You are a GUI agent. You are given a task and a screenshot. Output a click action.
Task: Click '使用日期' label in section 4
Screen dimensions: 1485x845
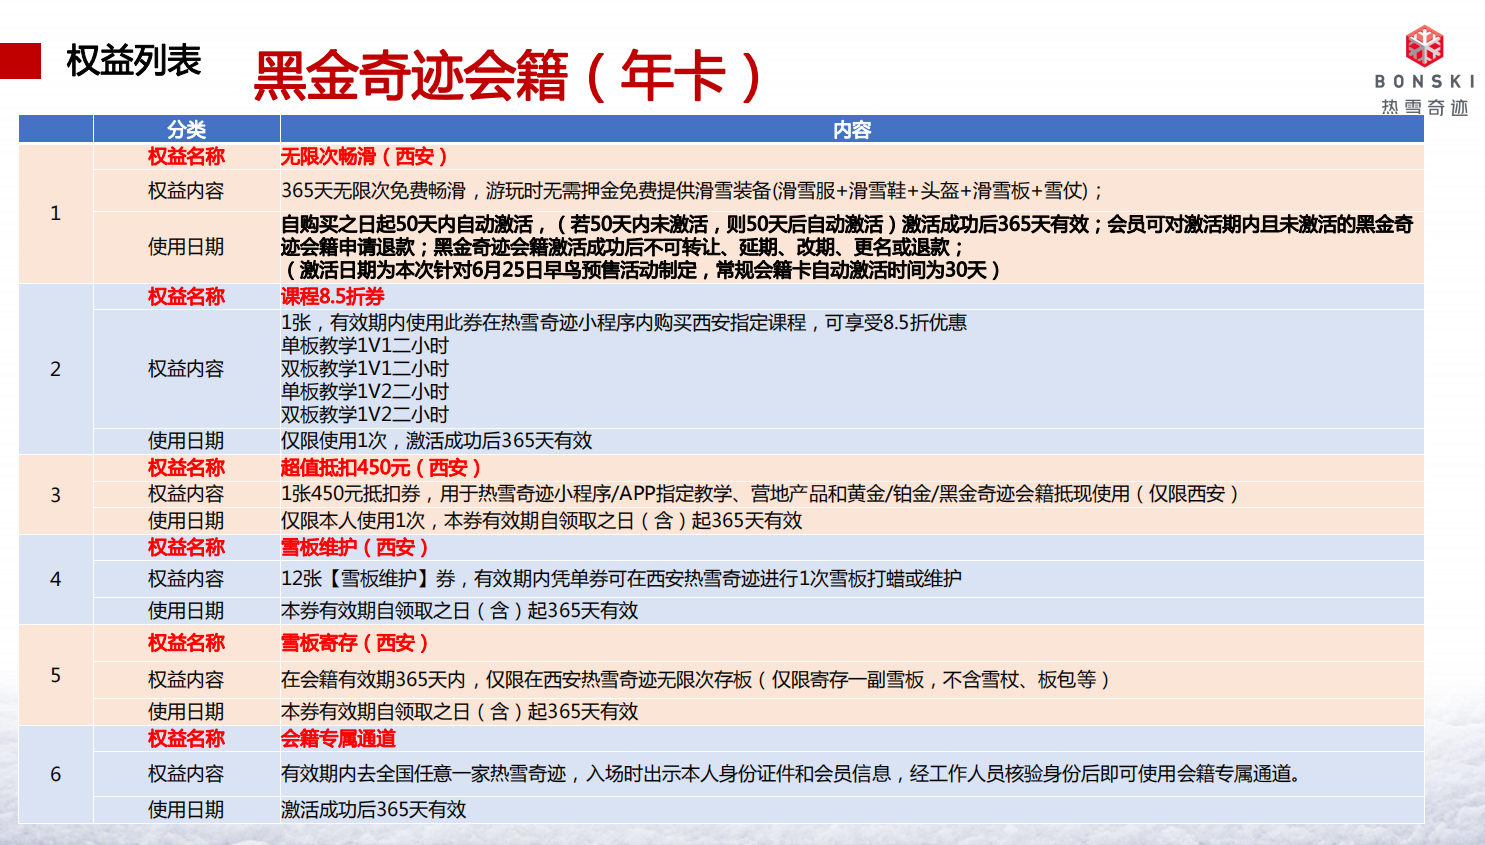pyautogui.click(x=186, y=611)
